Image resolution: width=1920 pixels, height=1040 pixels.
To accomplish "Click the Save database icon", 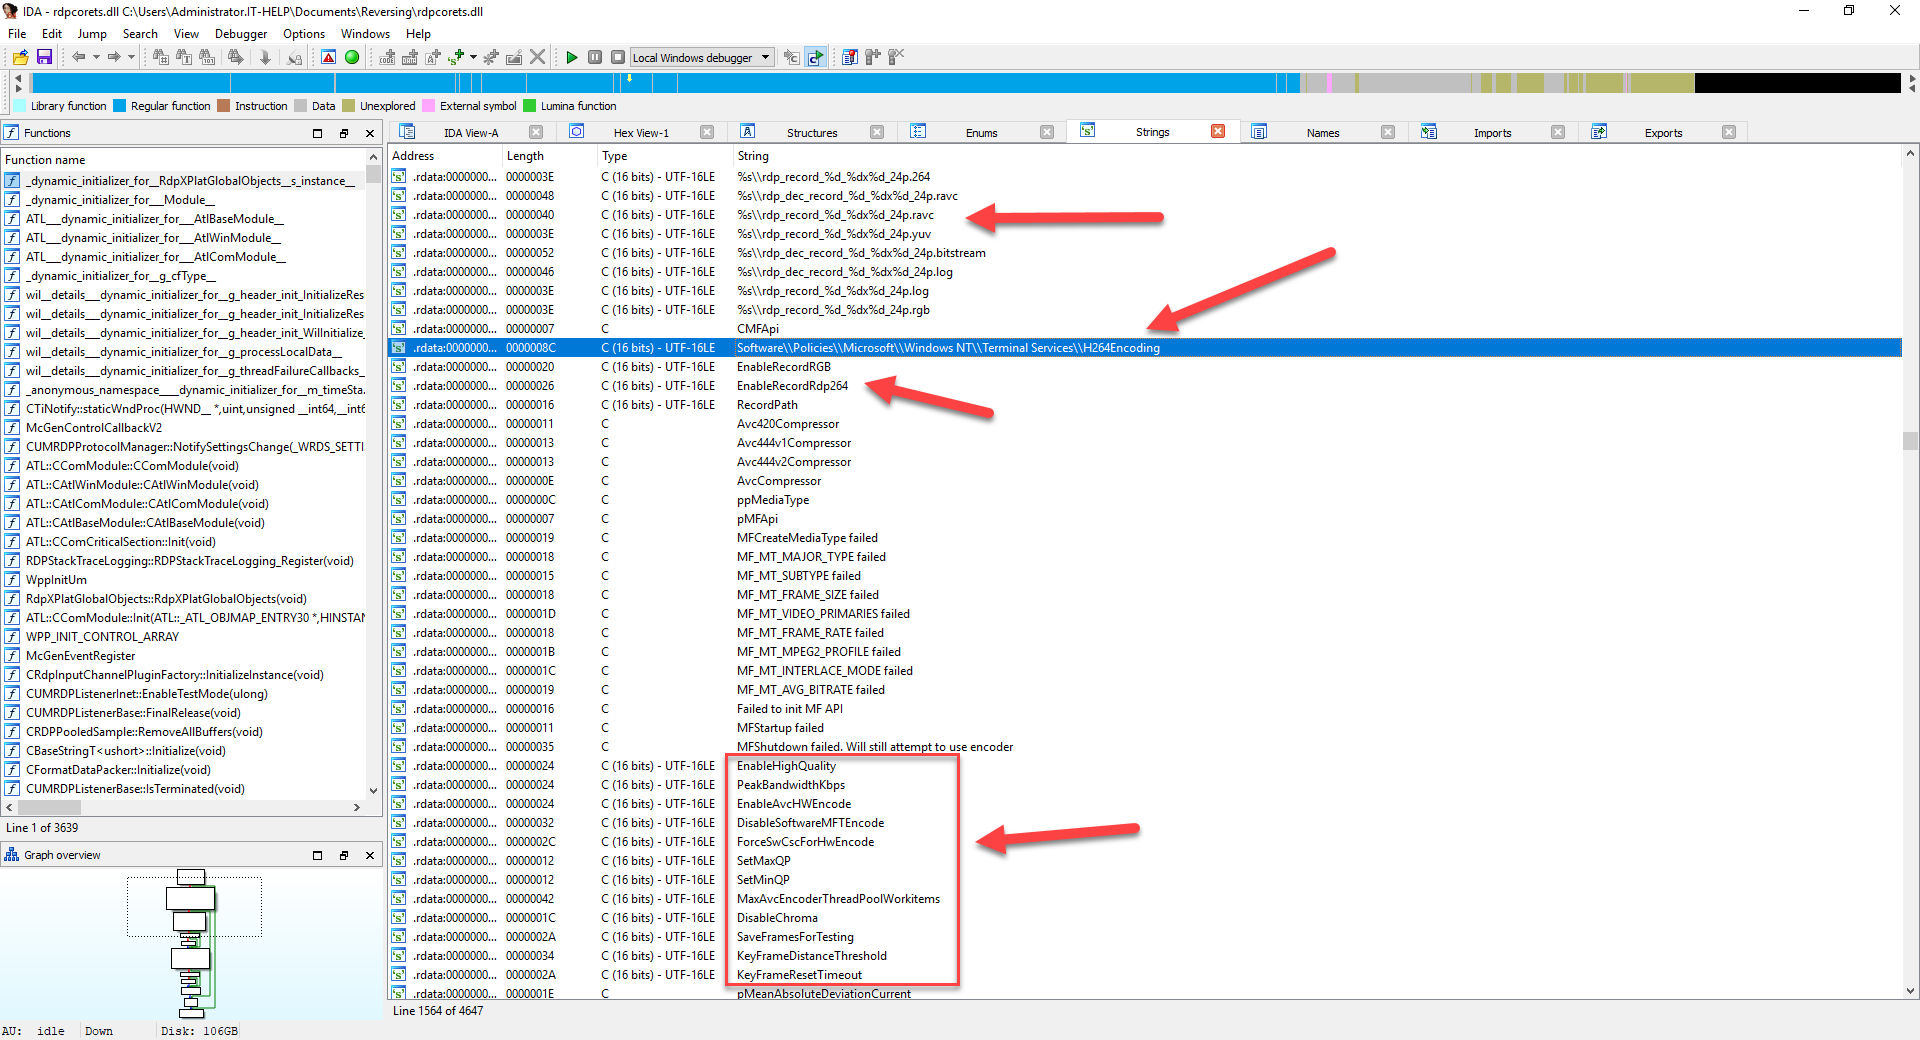I will click(x=44, y=57).
